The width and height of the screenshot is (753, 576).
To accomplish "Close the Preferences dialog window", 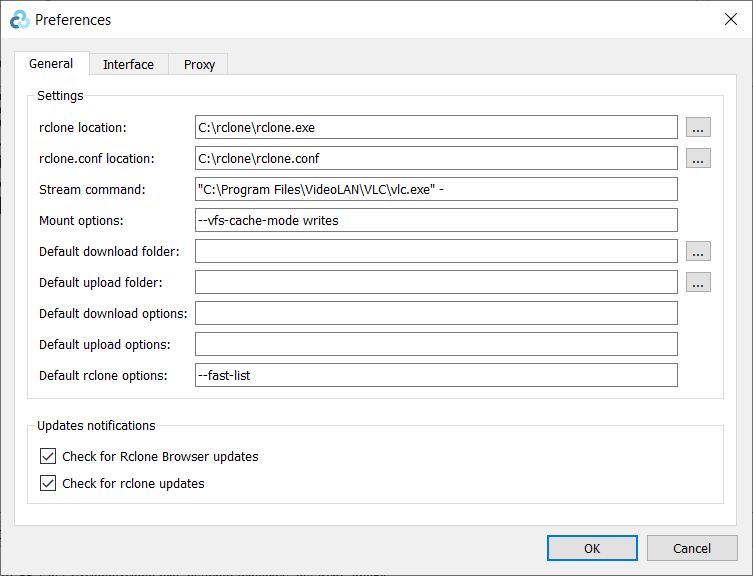I will pos(730,19).
